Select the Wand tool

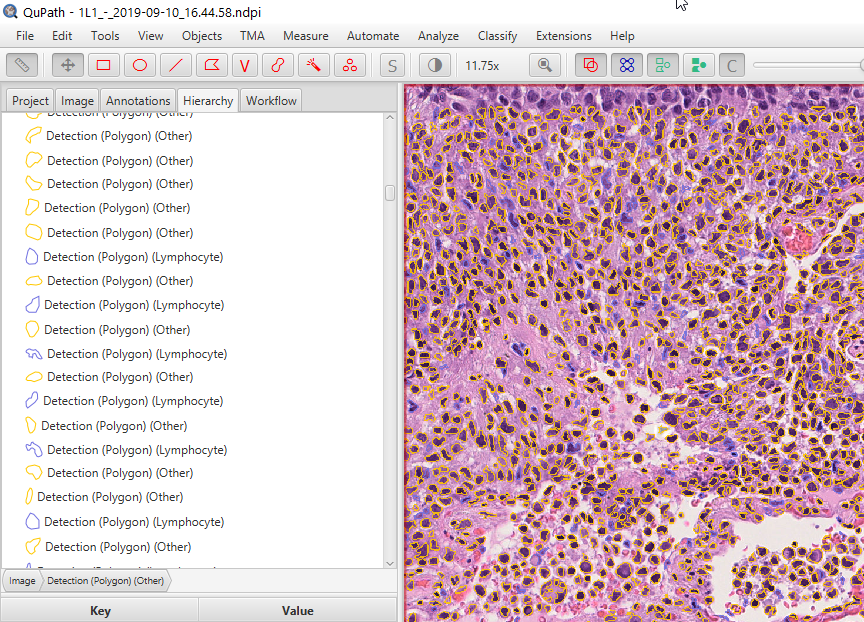pos(312,65)
